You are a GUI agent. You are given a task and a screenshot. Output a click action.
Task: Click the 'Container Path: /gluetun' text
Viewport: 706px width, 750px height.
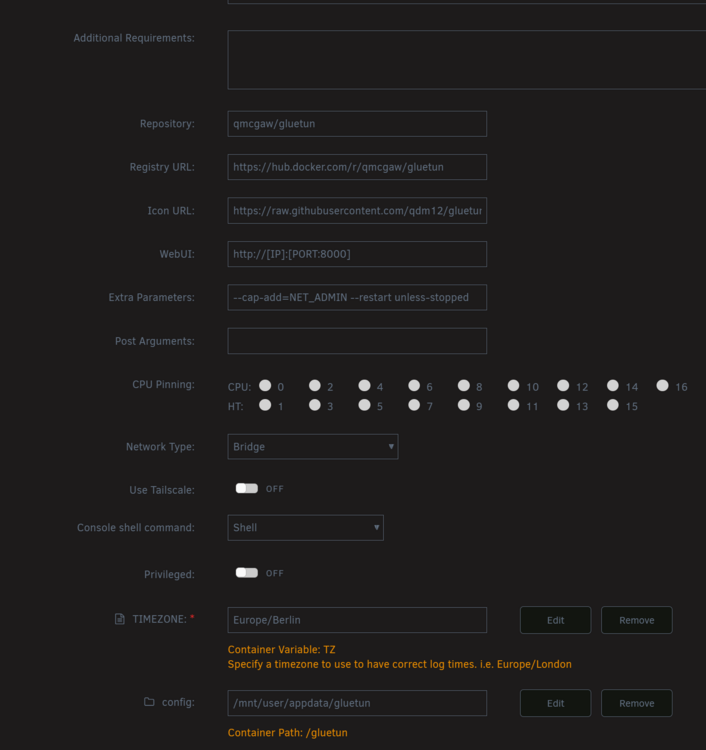287,733
